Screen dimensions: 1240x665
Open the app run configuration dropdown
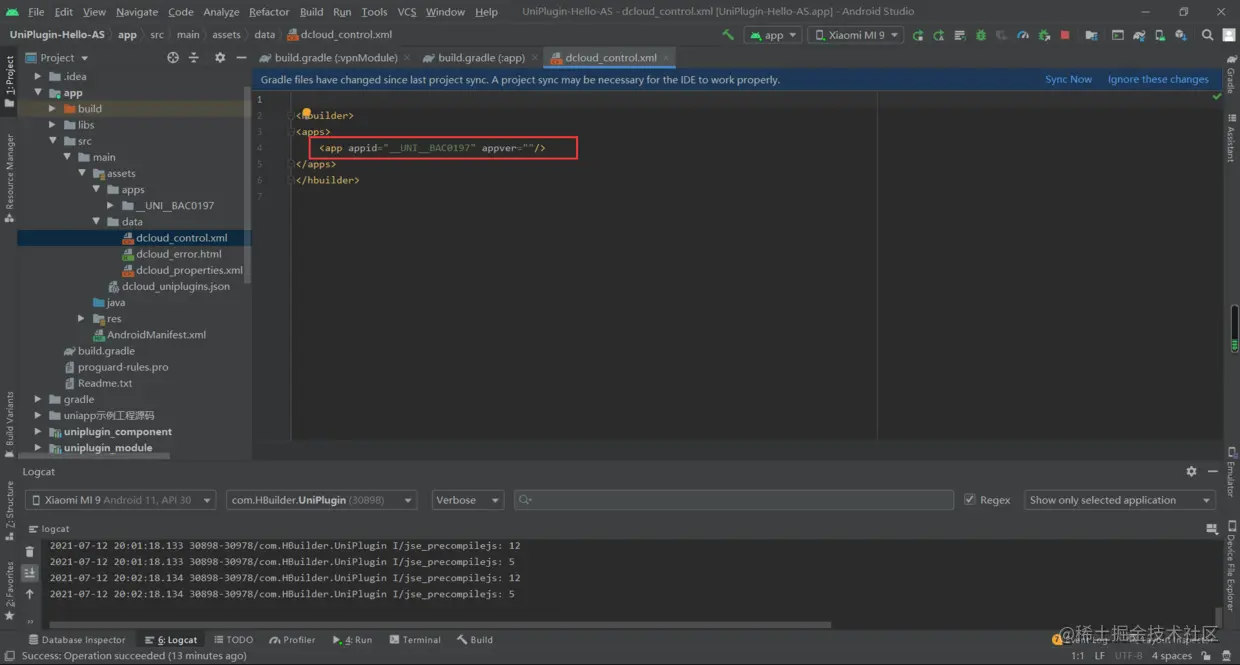(773, 35)
